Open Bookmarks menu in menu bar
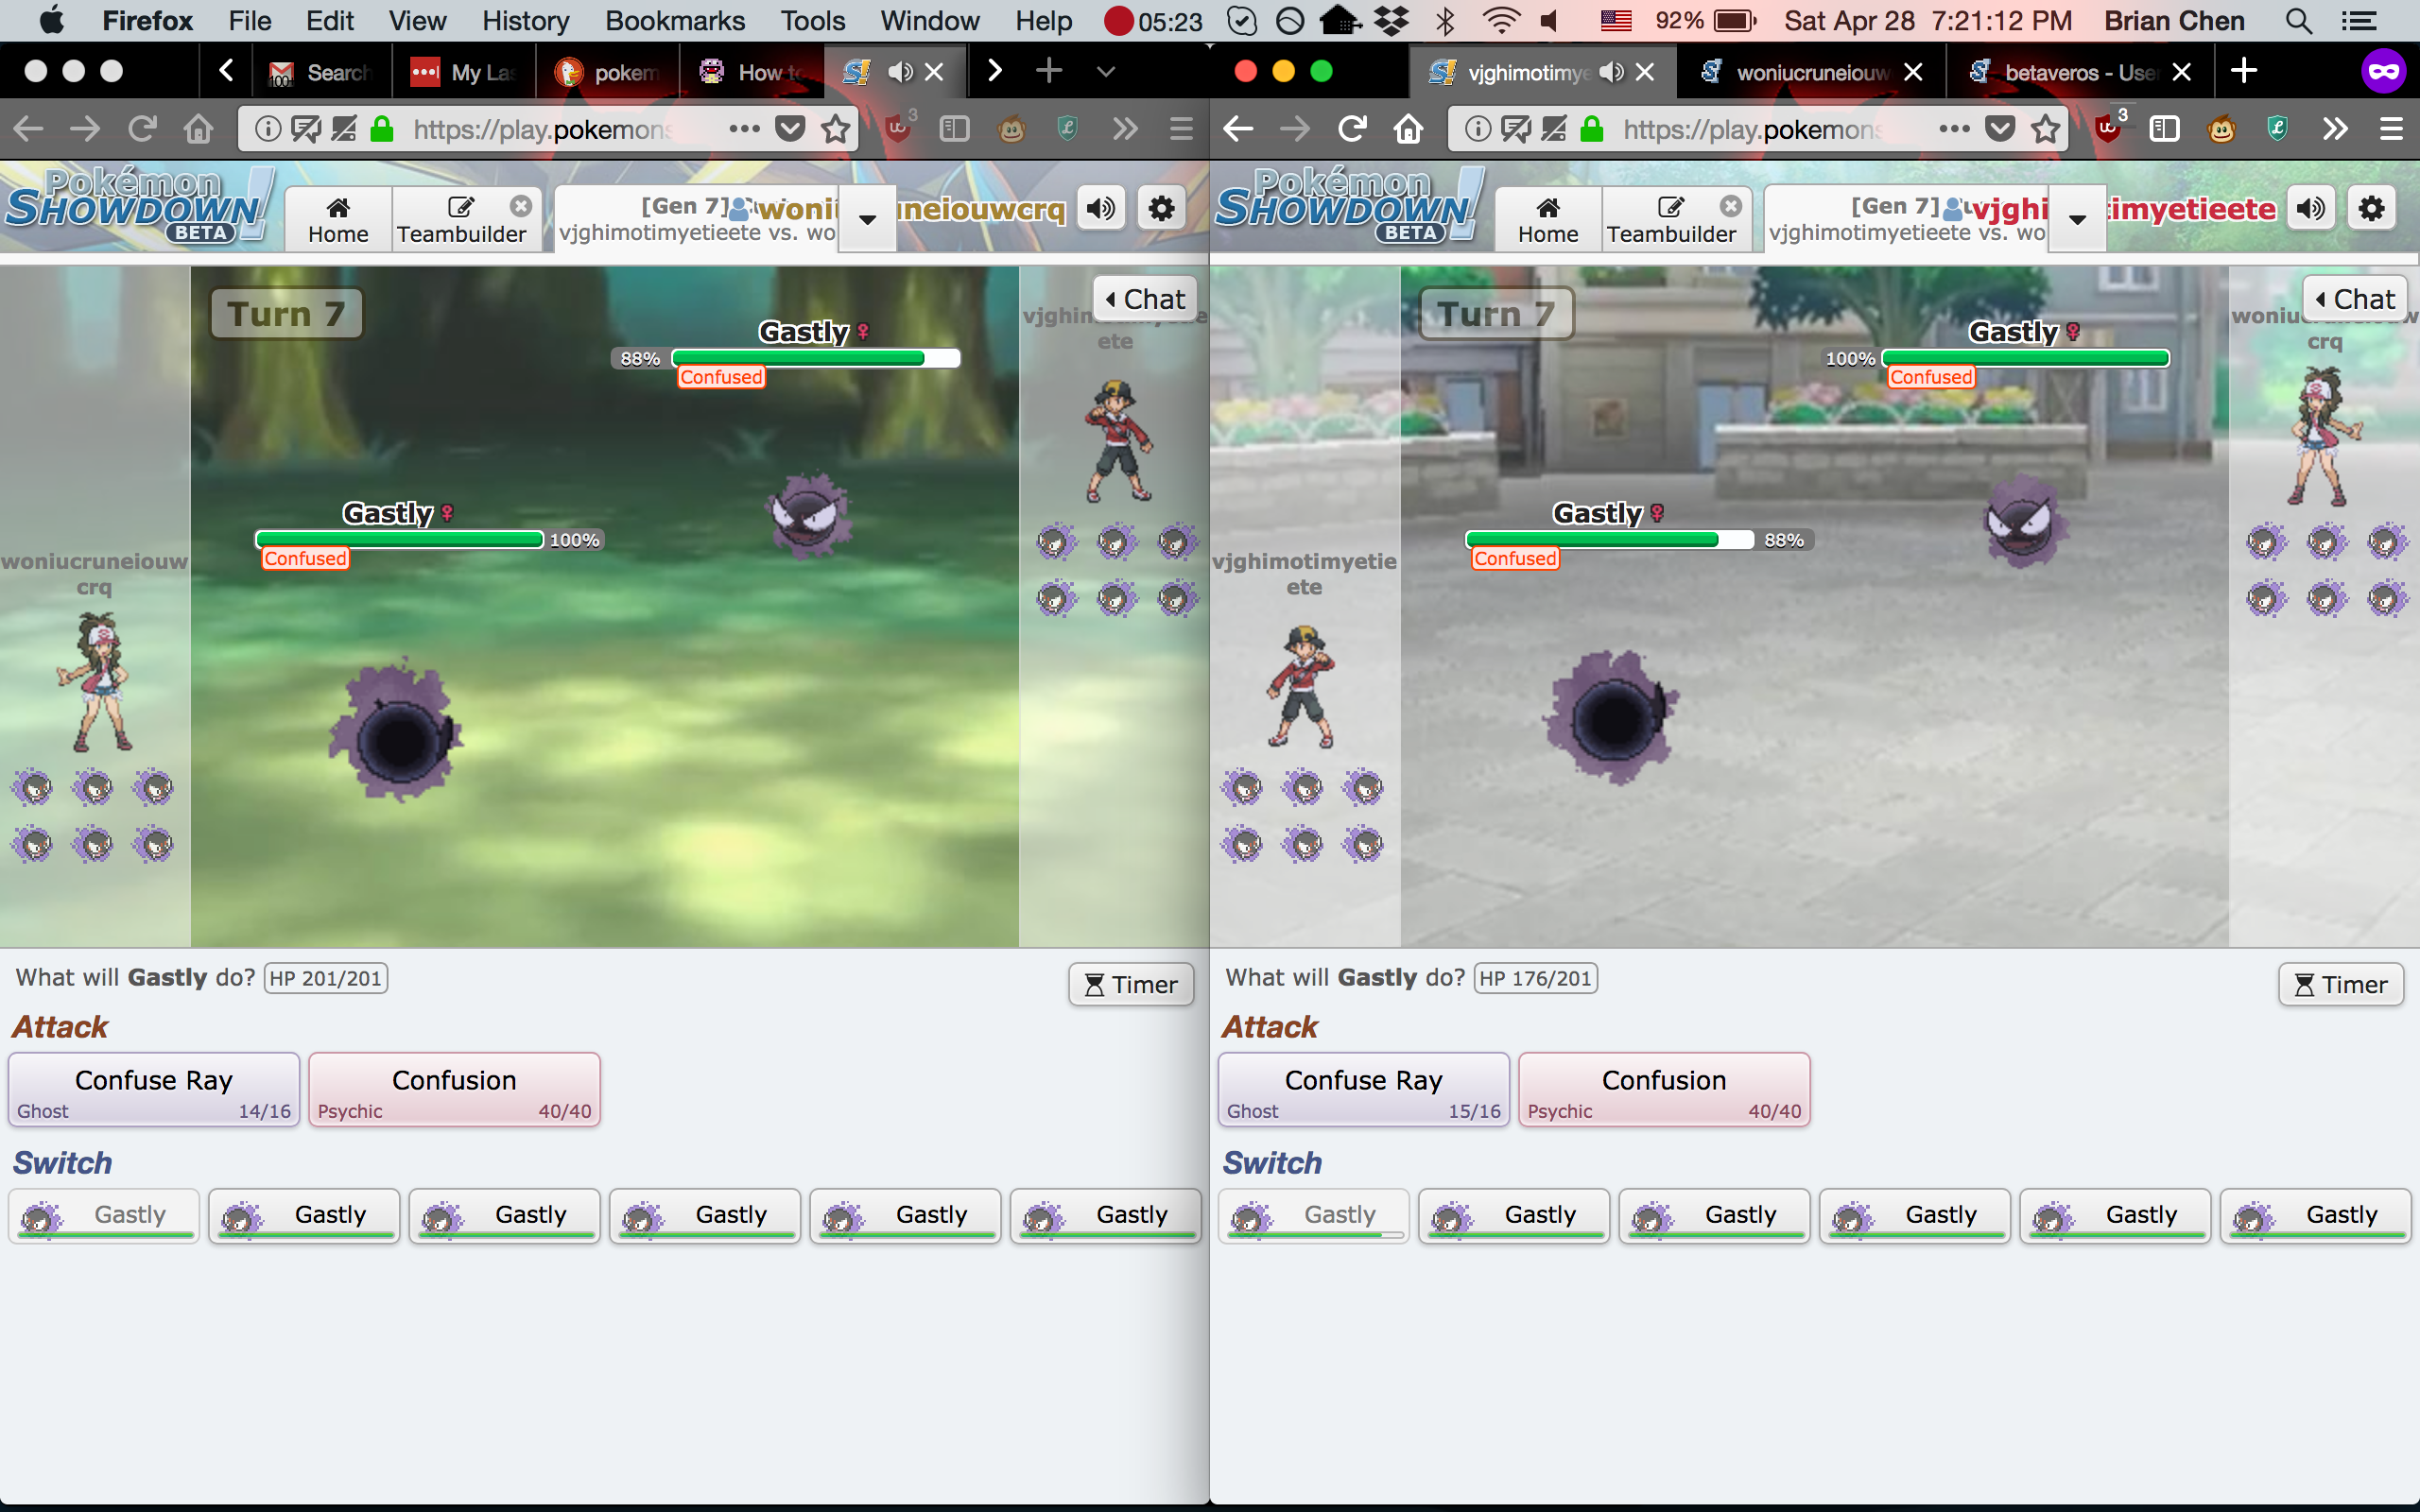Image resolution: width=2420 pixels, height=1512 pixels. [674, 20]
